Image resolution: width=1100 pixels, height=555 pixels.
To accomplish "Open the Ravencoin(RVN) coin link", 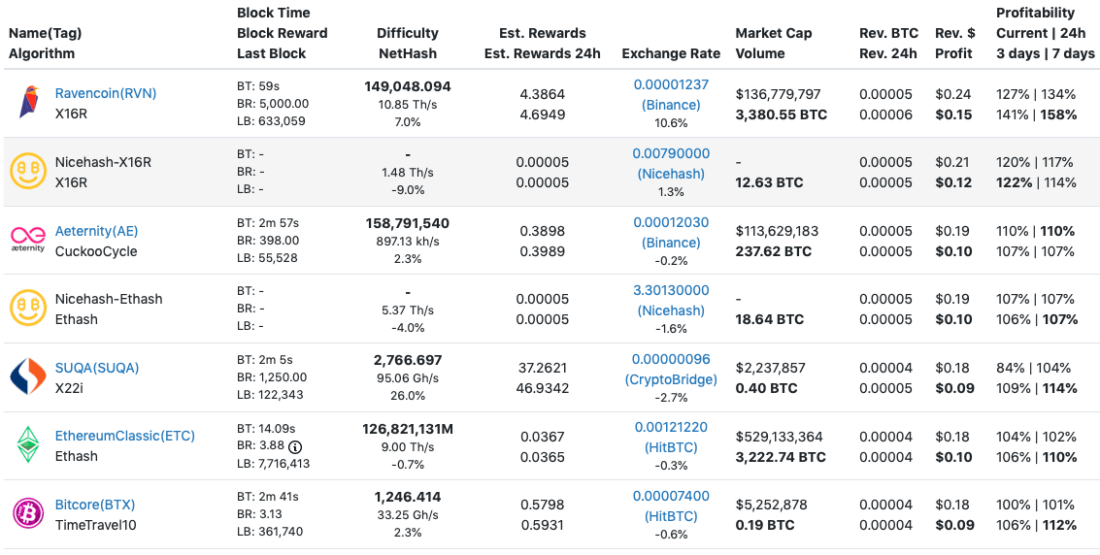I will point(105,93).
